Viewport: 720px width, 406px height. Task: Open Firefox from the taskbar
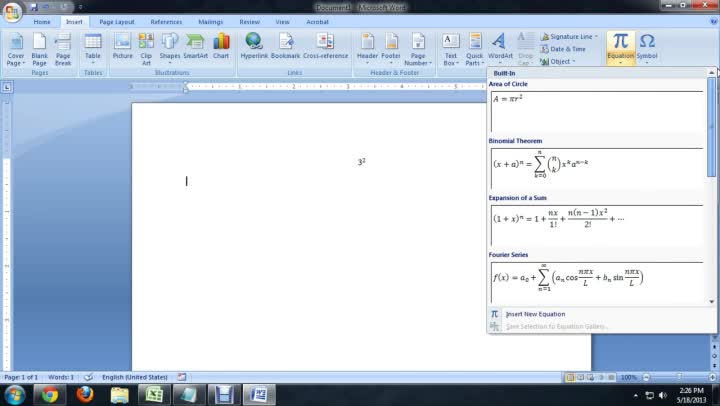click(84, 394)
